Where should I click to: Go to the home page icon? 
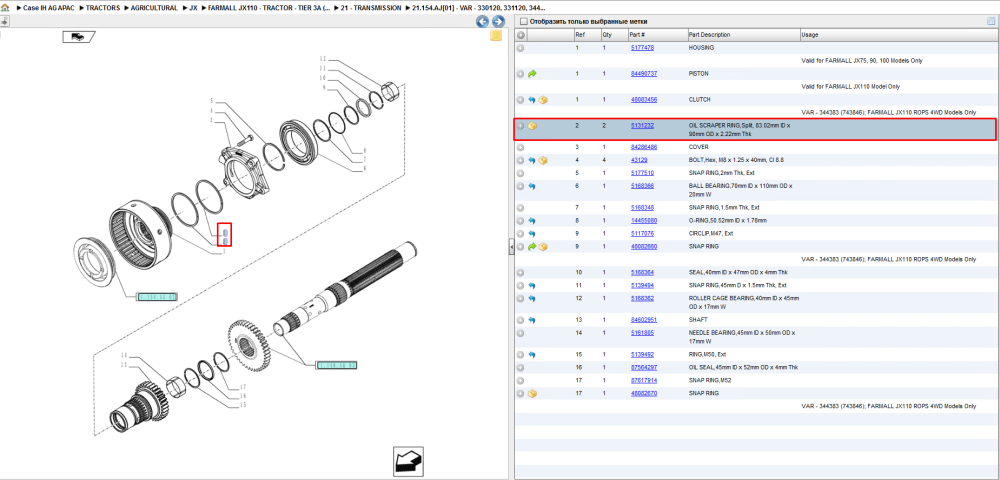click(5, 8)
